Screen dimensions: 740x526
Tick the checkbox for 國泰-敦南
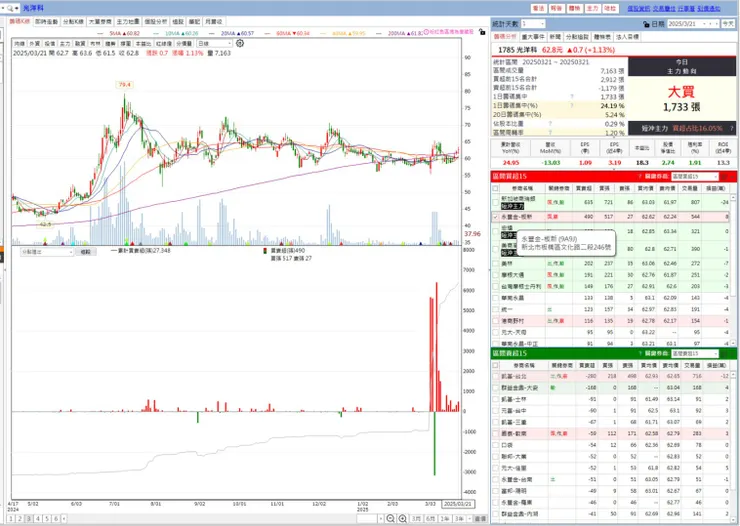click(495, 434)
